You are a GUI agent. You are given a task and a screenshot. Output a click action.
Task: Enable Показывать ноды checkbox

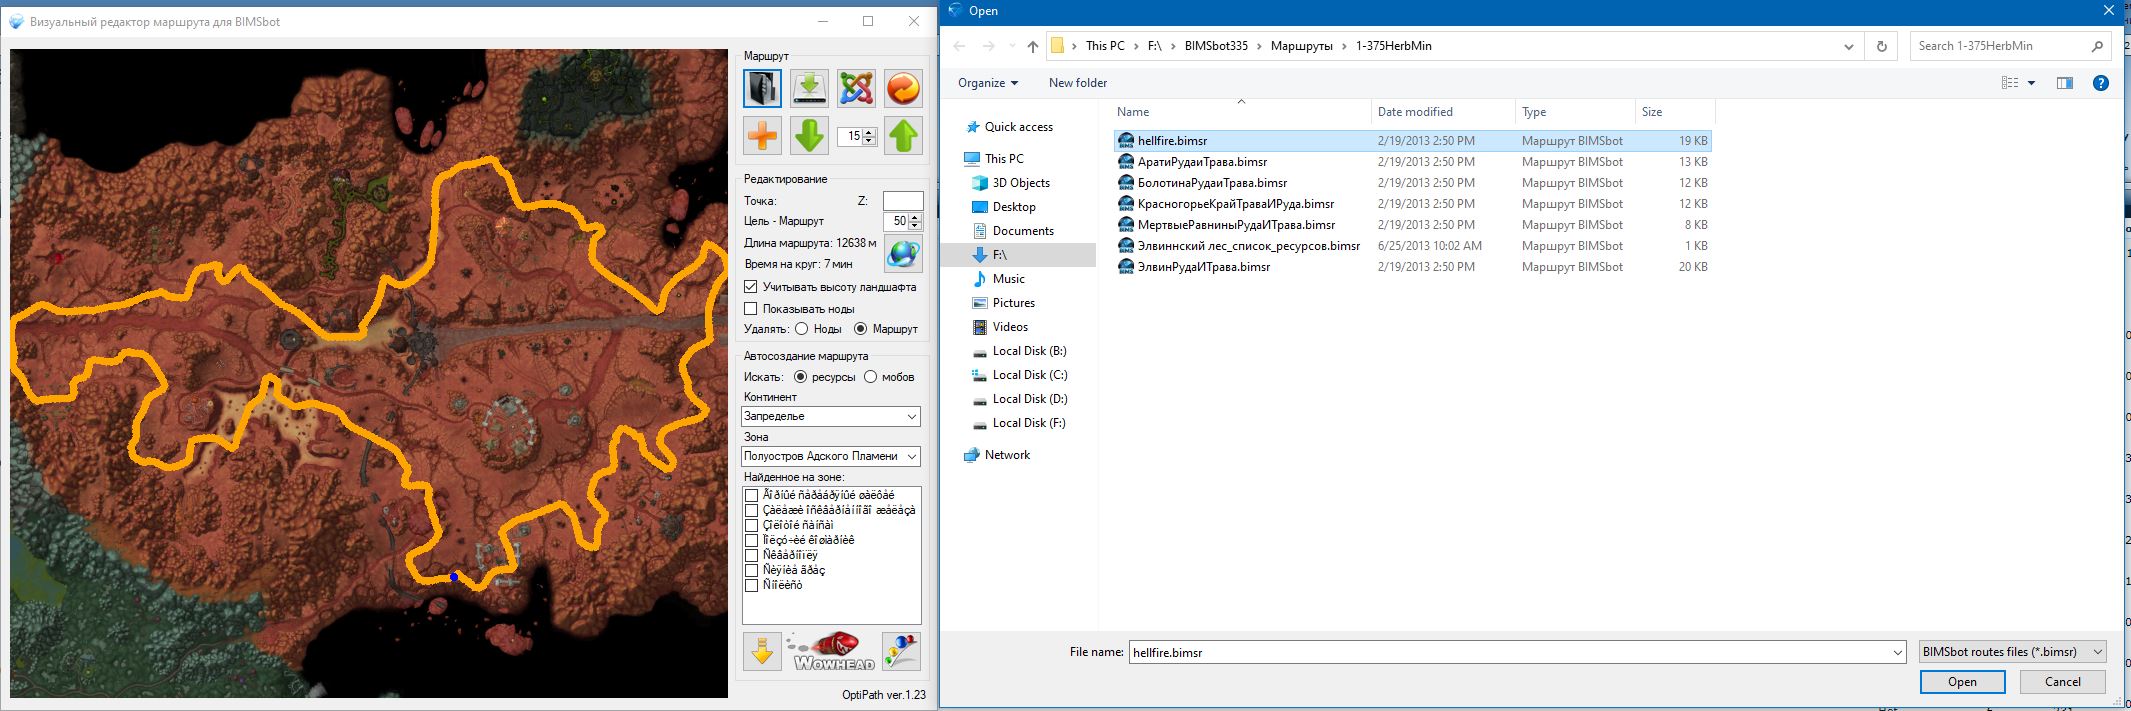(x=751, y=309)
